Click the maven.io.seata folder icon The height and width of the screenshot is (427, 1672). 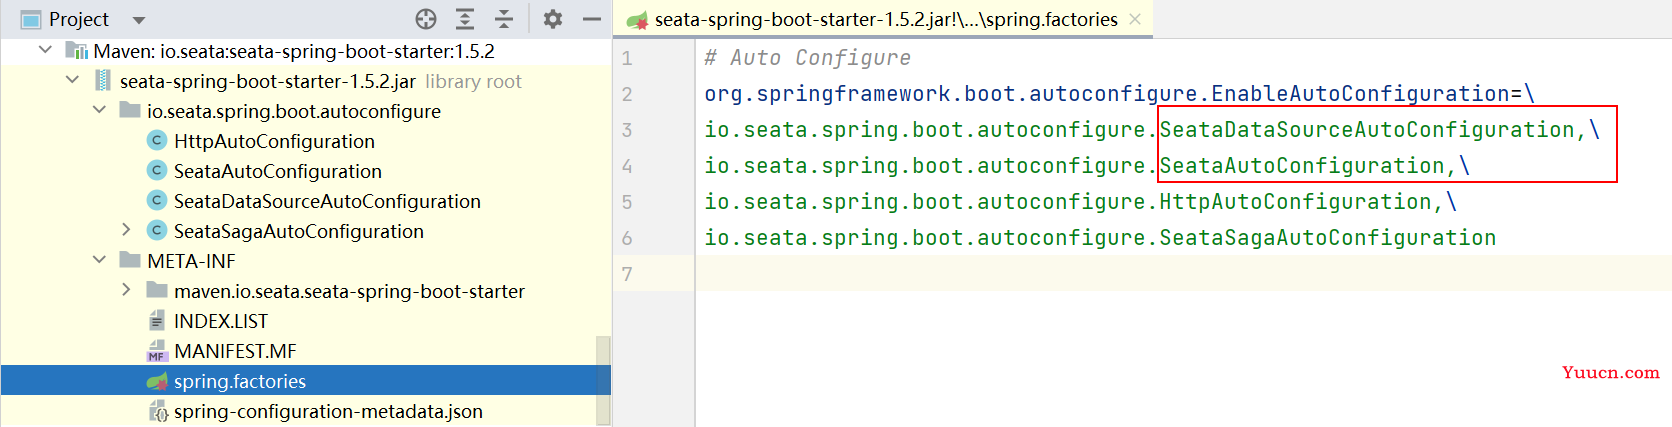coord(157,290)
